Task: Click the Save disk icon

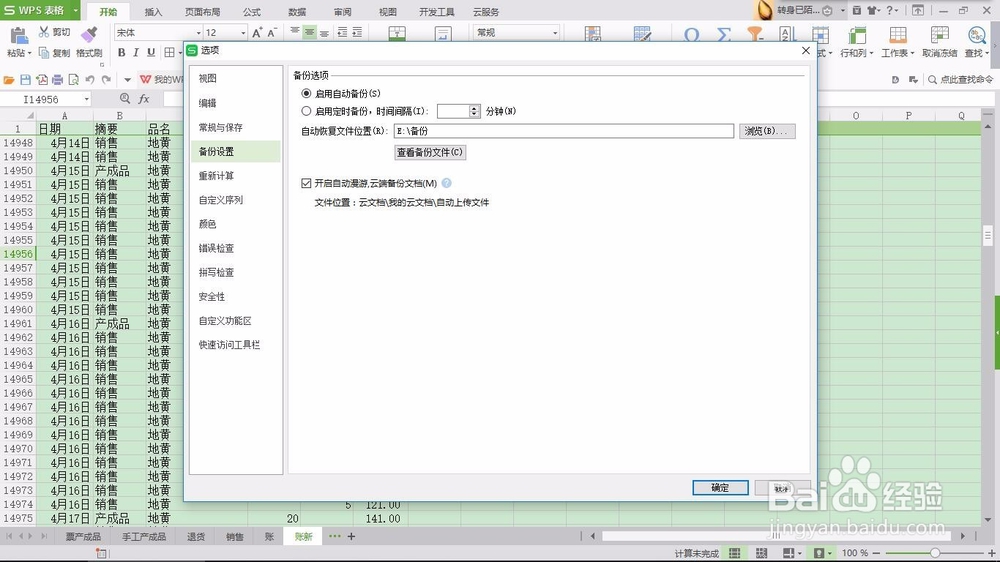Action: pyautogui.click(x=26, y=80)
